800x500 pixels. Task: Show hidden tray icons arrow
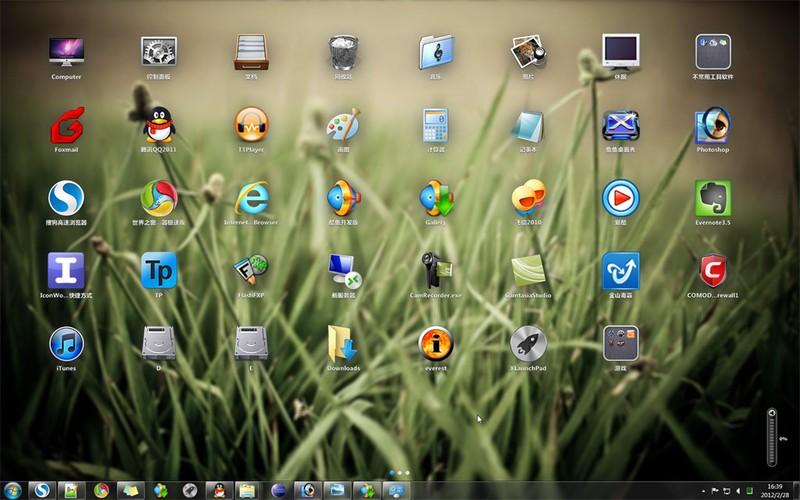(704, 491)
